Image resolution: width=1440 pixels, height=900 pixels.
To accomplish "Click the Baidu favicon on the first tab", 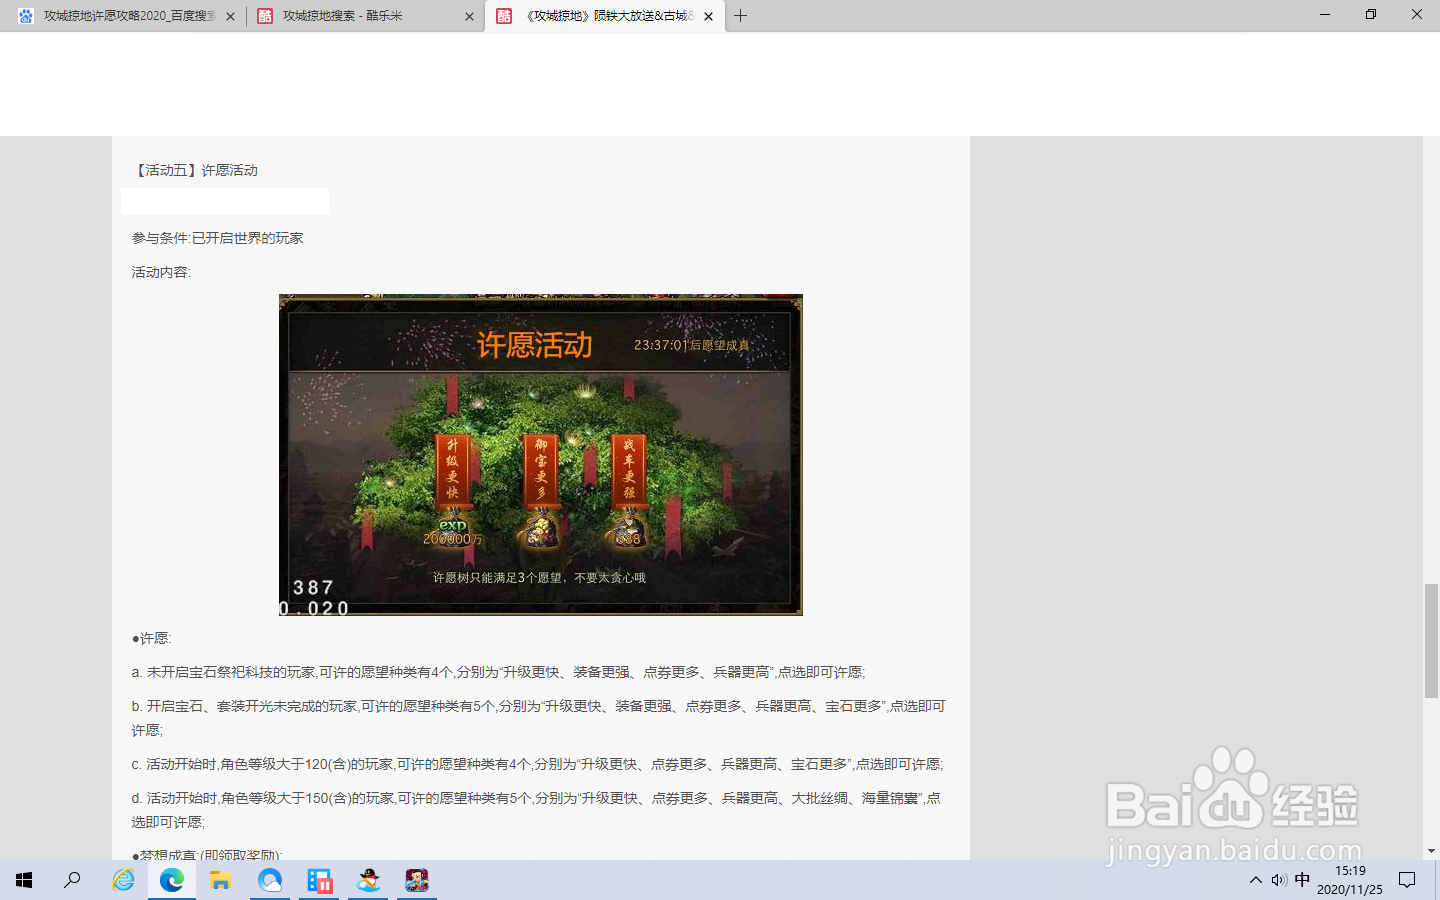I will pos(24,16).
